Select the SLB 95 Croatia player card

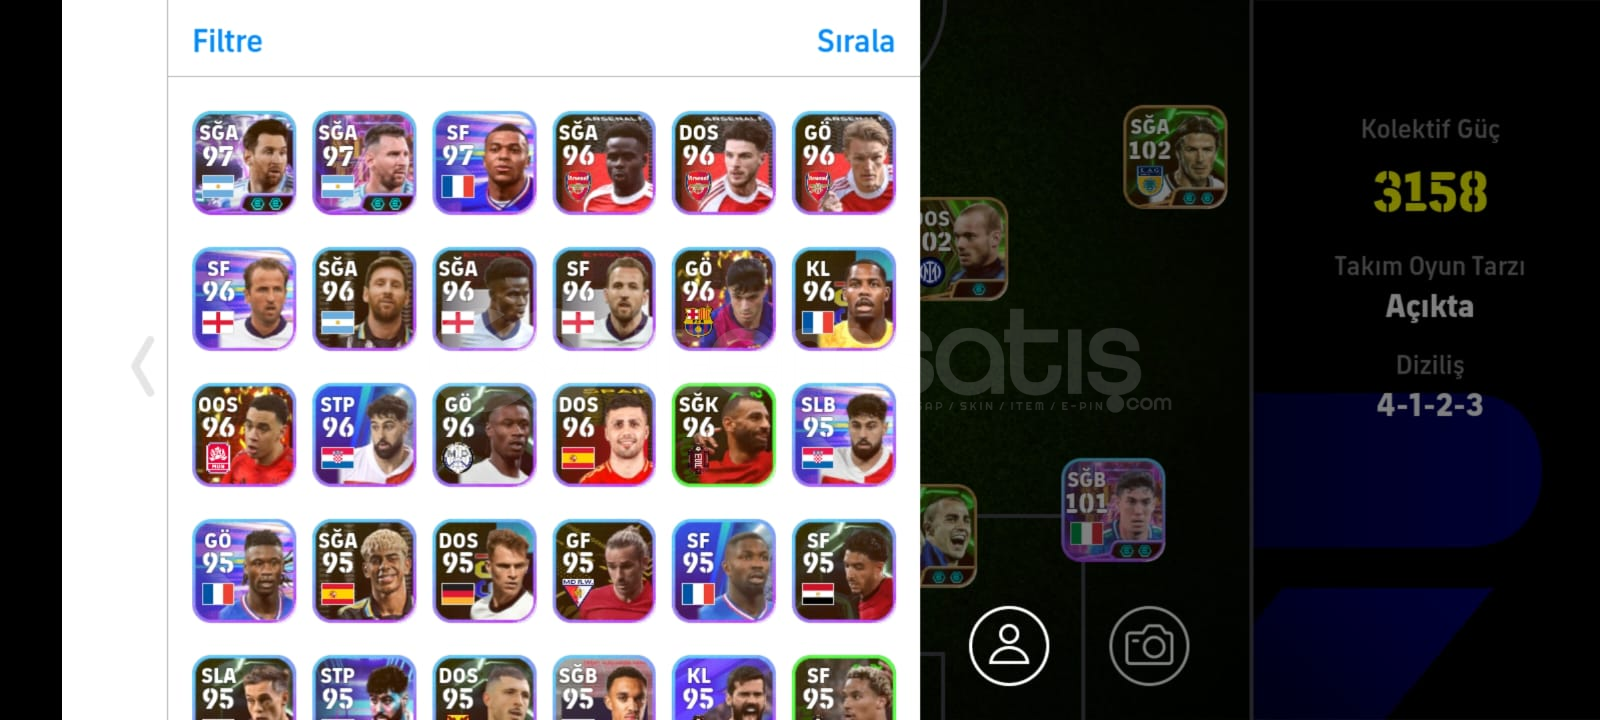coord(844,434)
